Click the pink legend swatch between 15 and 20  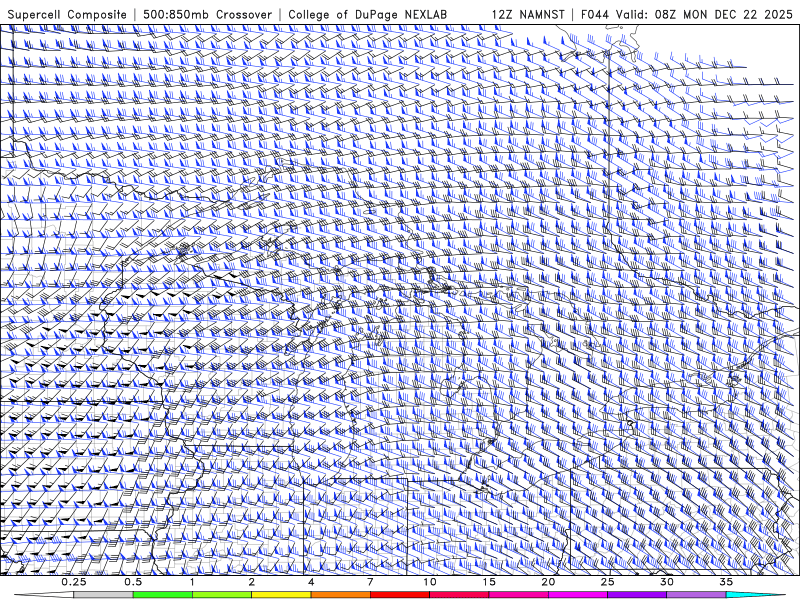pos(518,595)
